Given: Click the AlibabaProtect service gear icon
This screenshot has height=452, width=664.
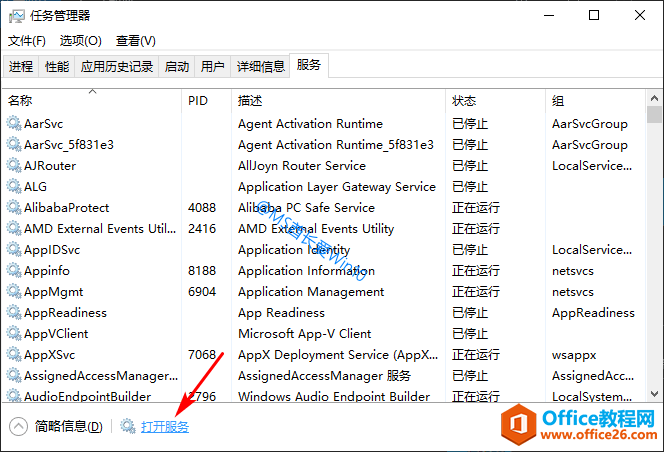Looking at the screenshot, I should pyautogui.click(x=14, y=208).
